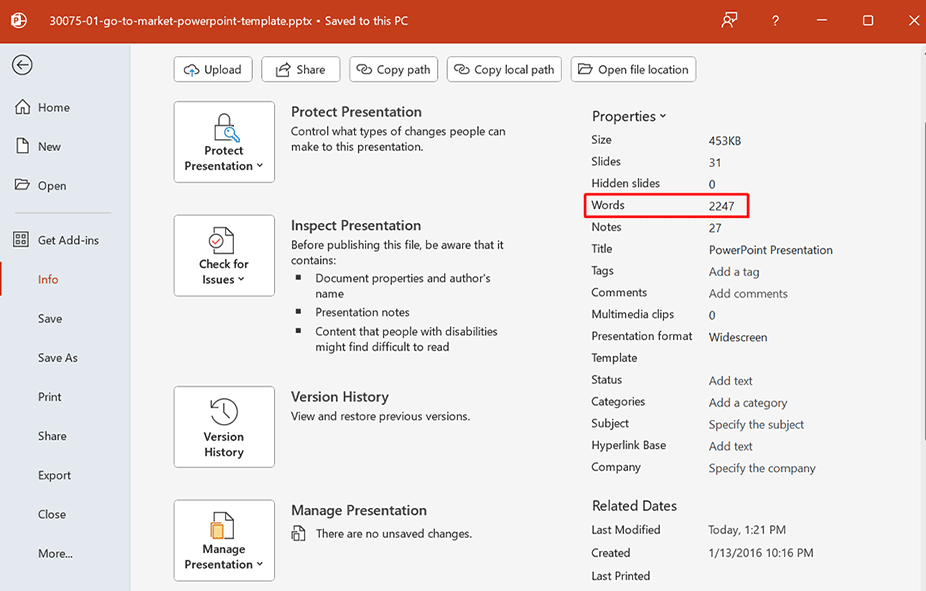Image resolution: width=926 pixels, height=591 pixels.
Task: Click the Add comments field
Action: tap(747, 293)
